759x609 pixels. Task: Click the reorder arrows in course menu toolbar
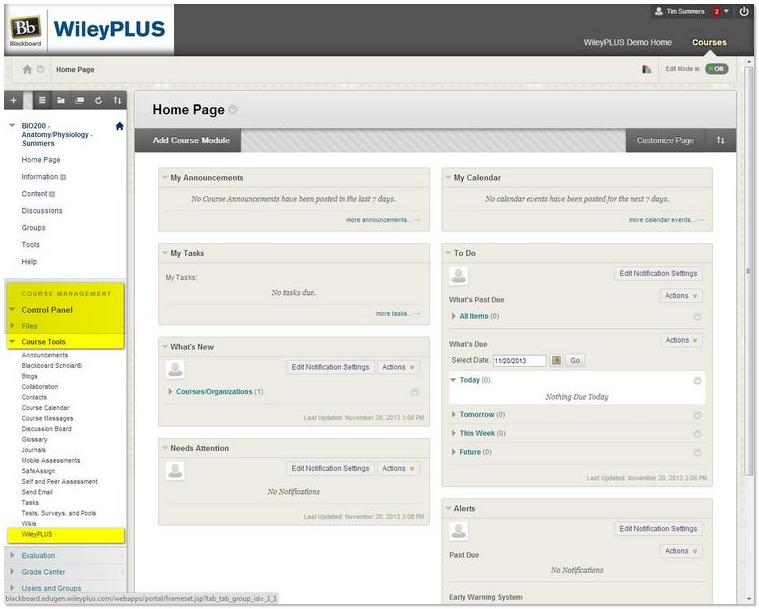117,100
